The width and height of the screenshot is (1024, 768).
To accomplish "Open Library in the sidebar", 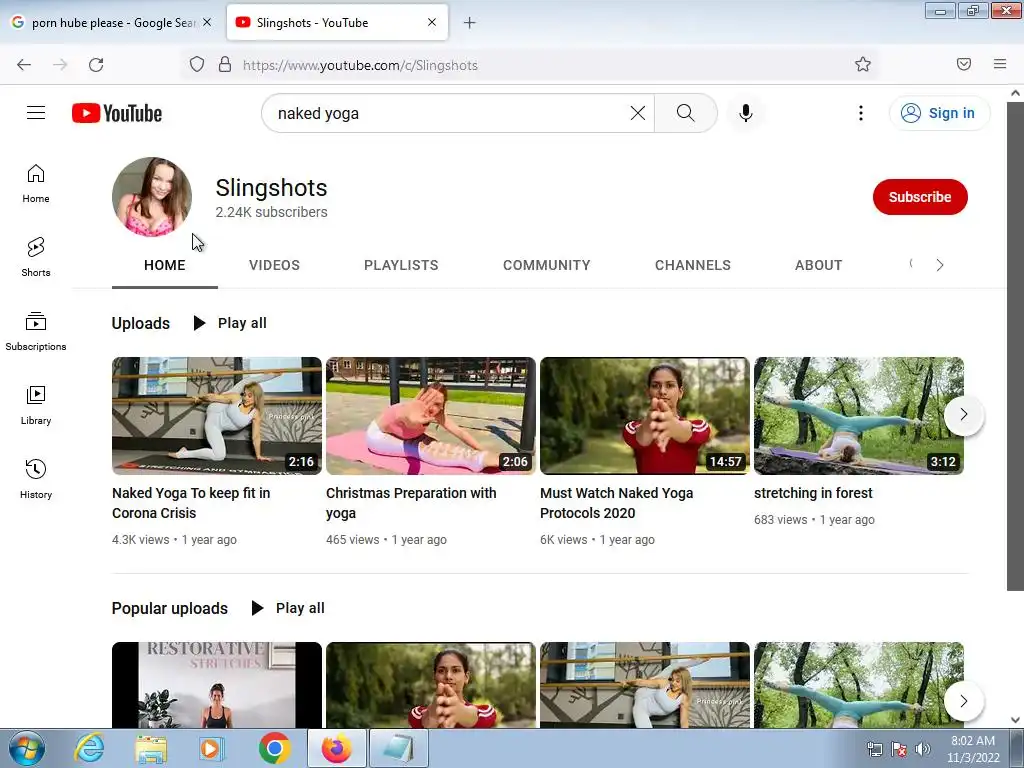I will pyautogui.click(x=36, y=406).
